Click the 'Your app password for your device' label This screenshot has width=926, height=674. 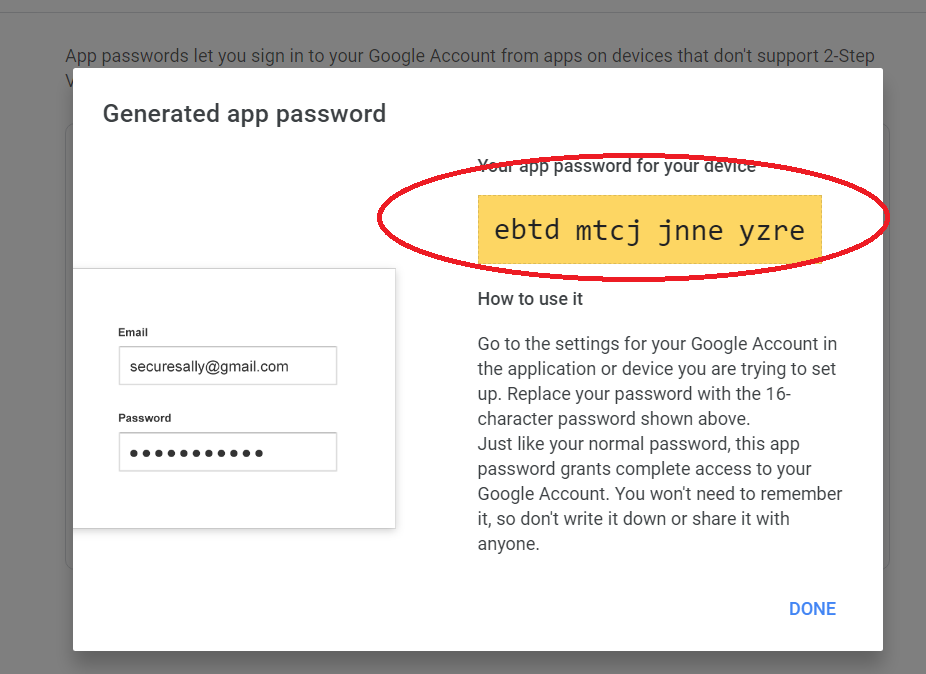point(616,166)
